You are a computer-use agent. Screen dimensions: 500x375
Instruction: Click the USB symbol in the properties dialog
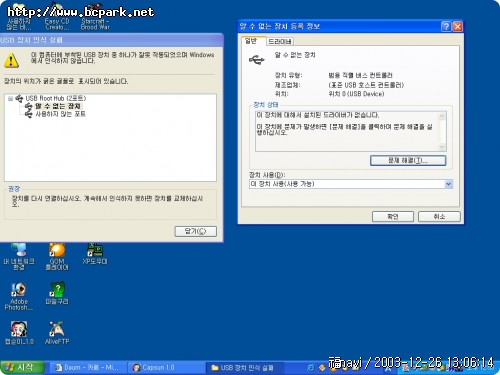257,60
